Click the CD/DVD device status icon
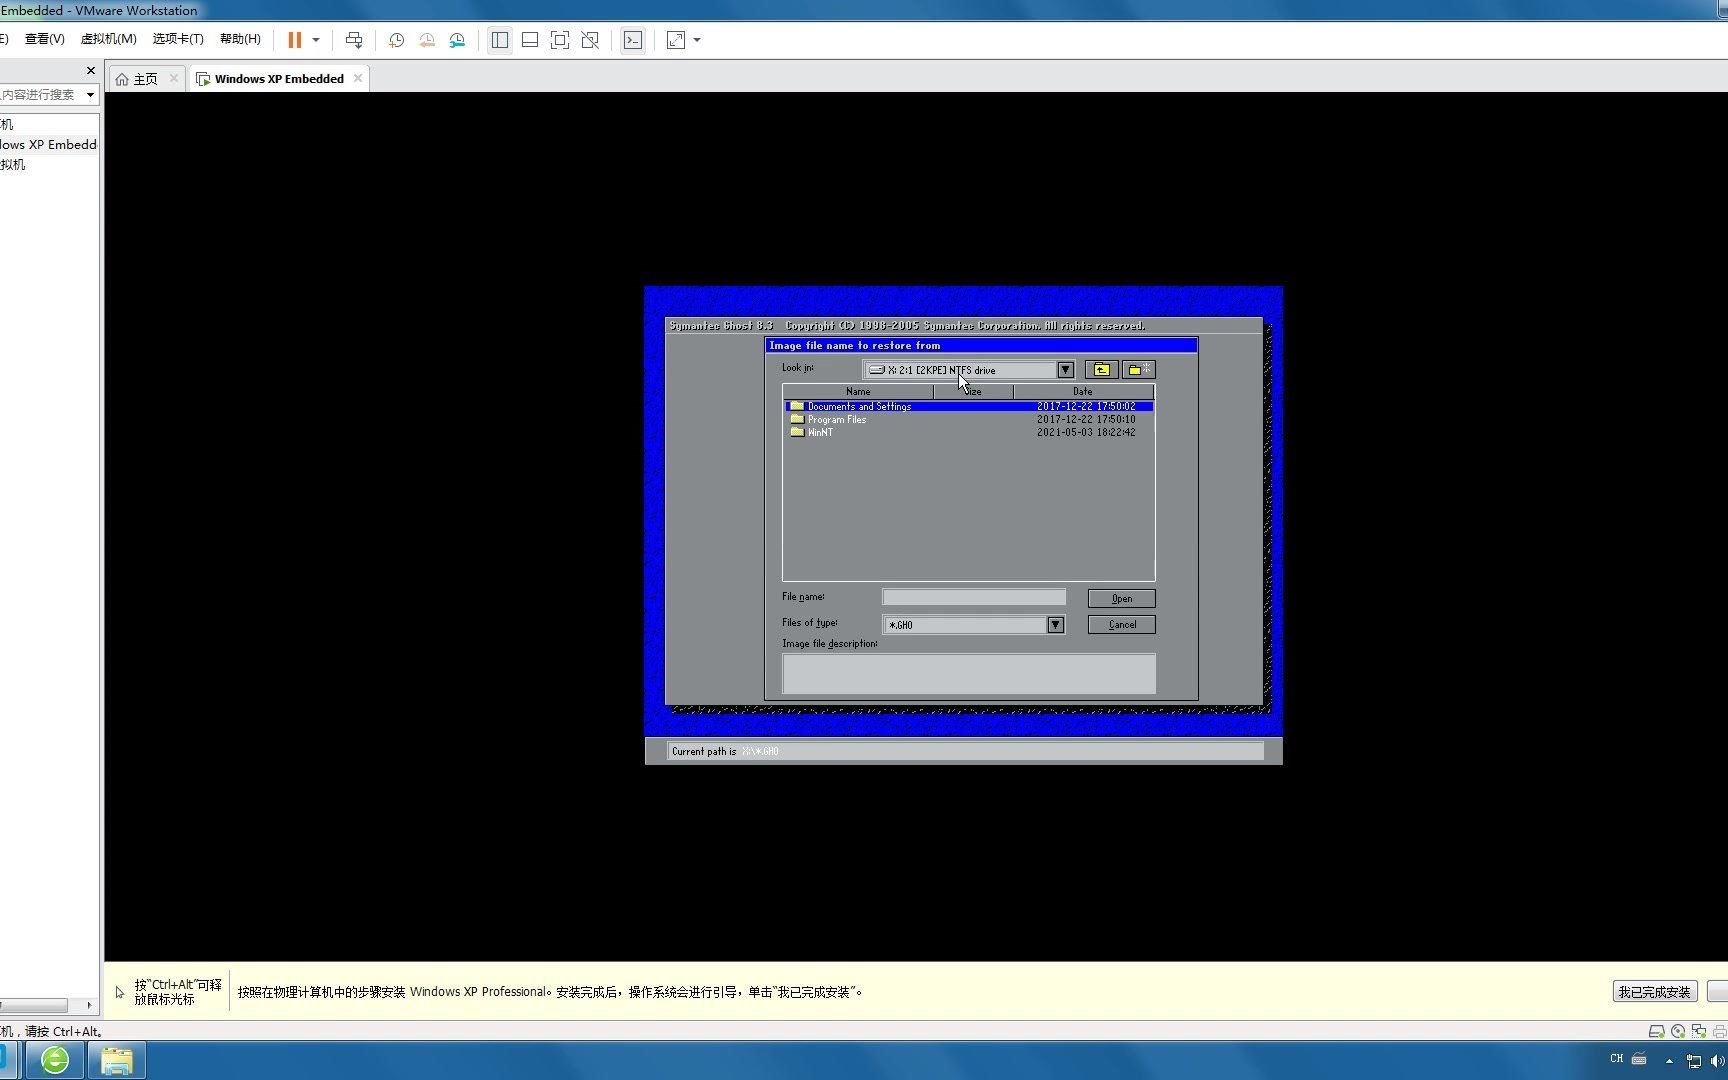 pyautogui.click(x=1677, y=1031)
